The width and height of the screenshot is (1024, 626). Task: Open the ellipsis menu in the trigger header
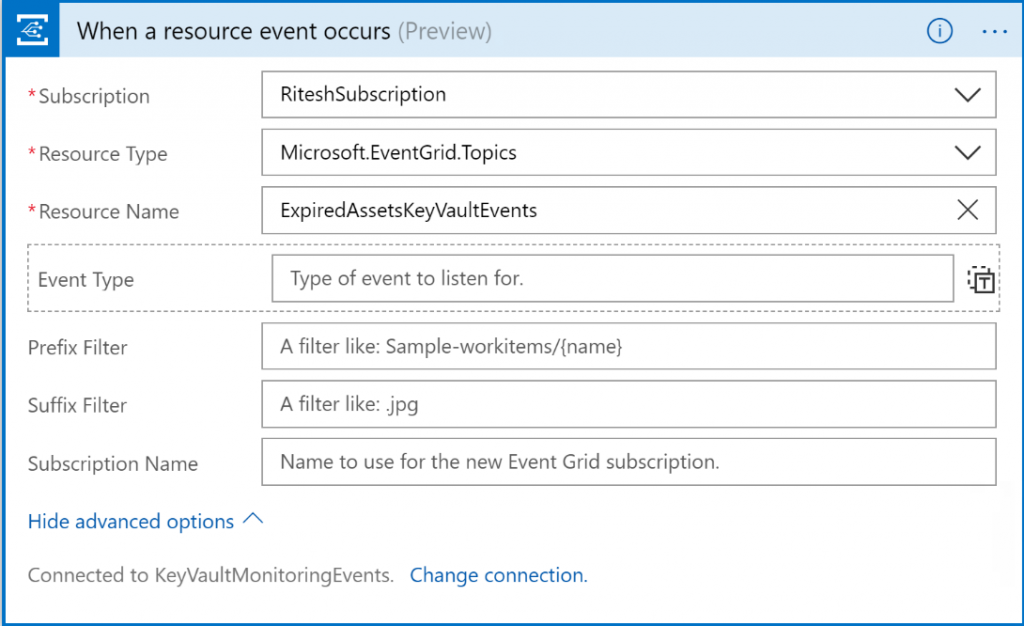994,31
